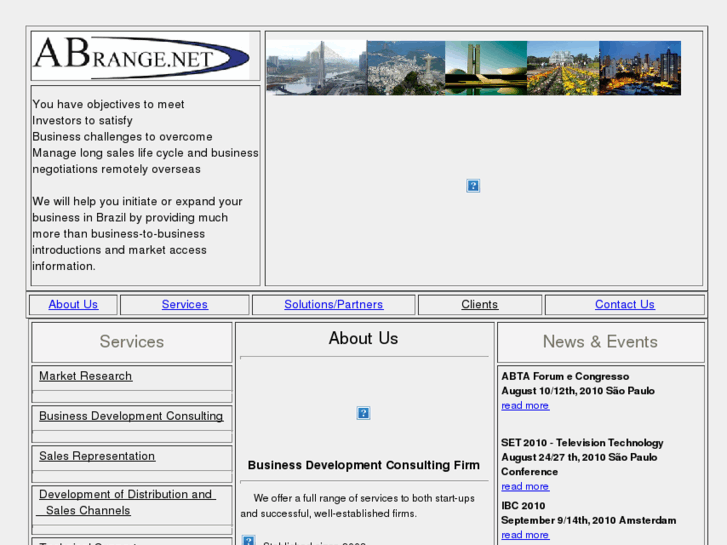Screen dimensions: 727x545
Task: Click the text 'You have objectives to meet'
Action: coord(108,104)
